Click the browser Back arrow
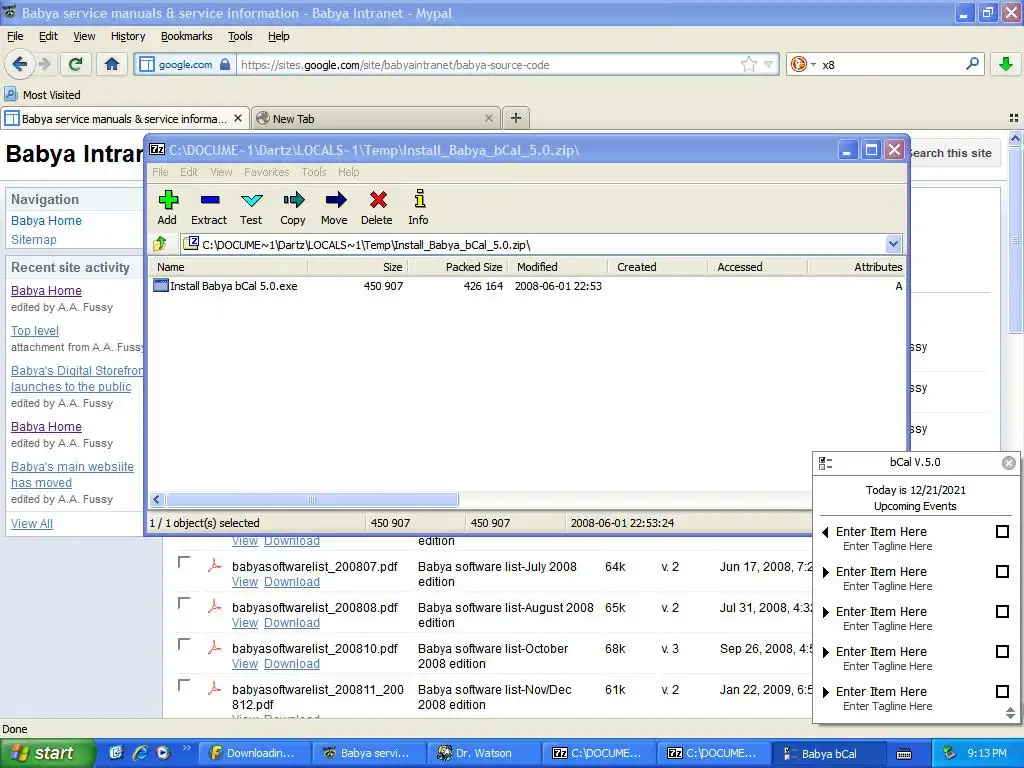 click(x=18, y=64)
